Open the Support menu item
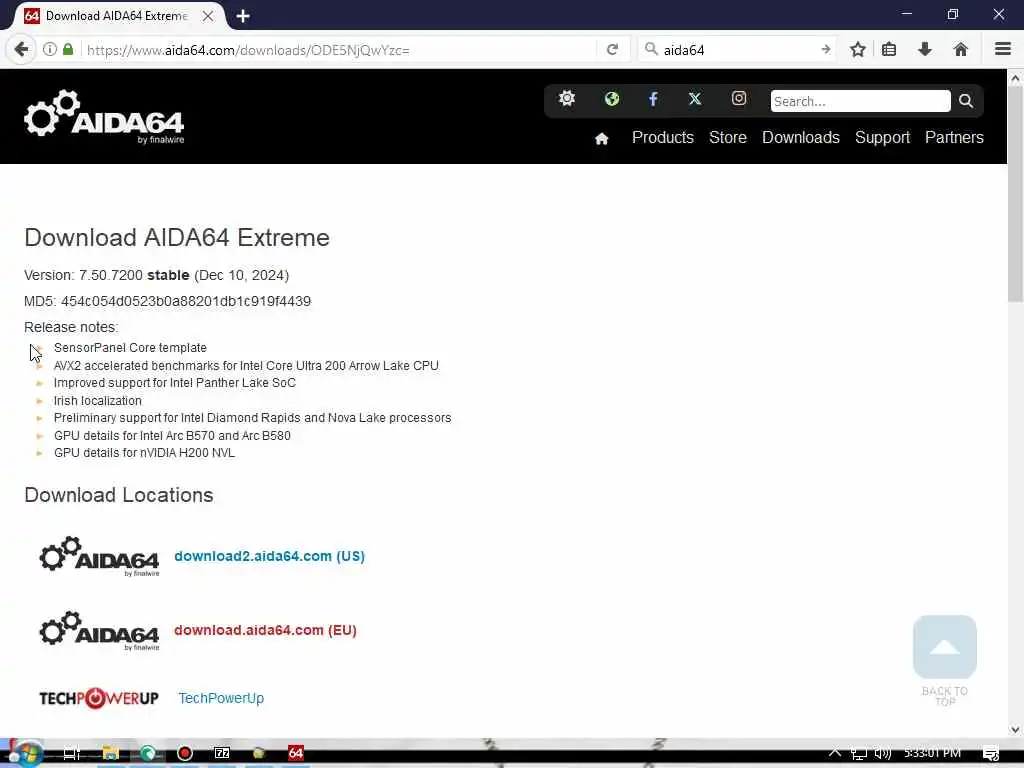Viewport: 1024px width, 768px height. [882, 138]
